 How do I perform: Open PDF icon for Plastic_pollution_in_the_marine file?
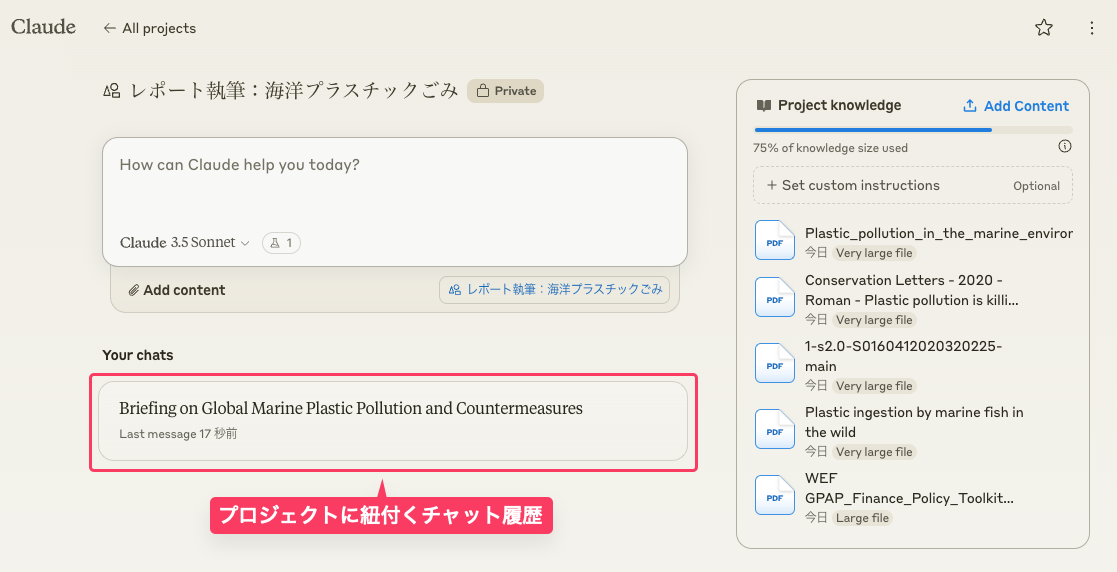click(774, 241)
